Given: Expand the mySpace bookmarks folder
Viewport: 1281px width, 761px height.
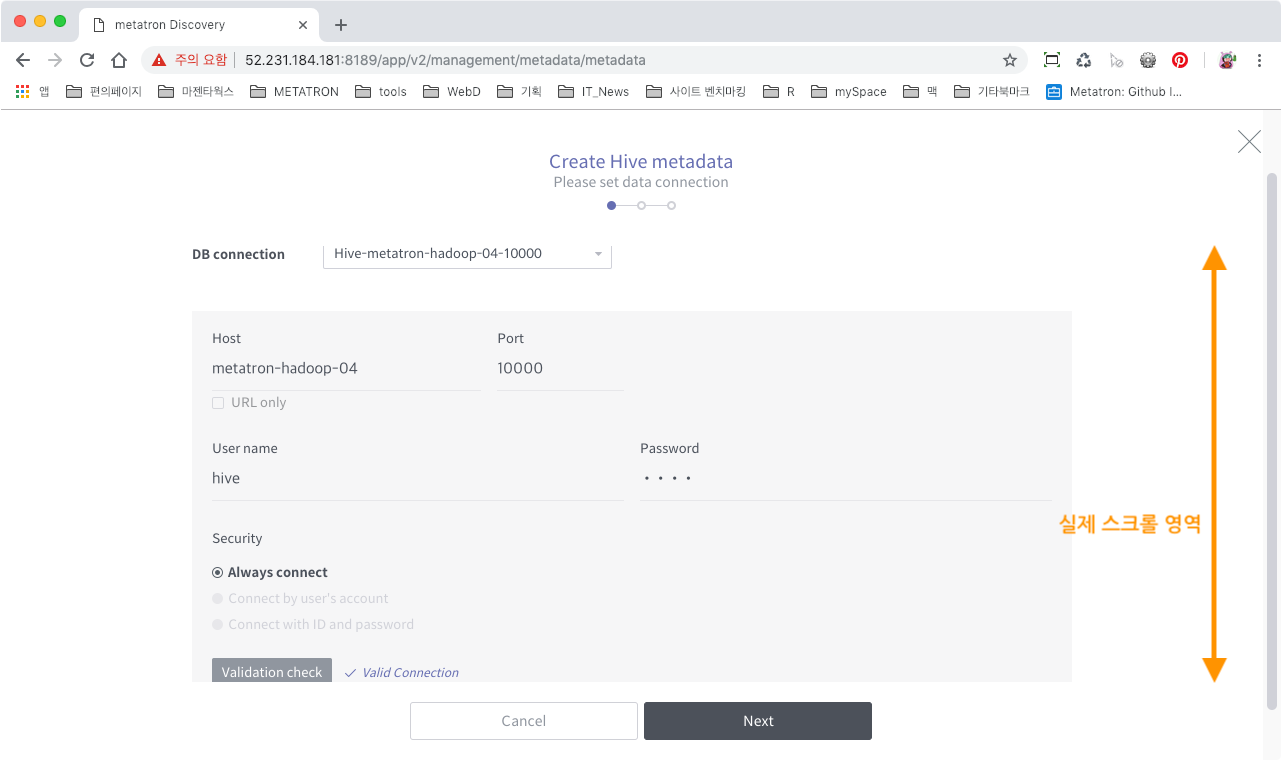Looking at the screenshot, I should [849, 91].
